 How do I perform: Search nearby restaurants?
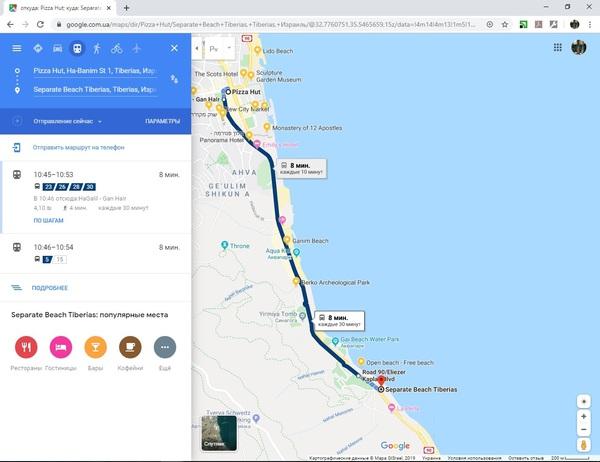click(26, 347)
